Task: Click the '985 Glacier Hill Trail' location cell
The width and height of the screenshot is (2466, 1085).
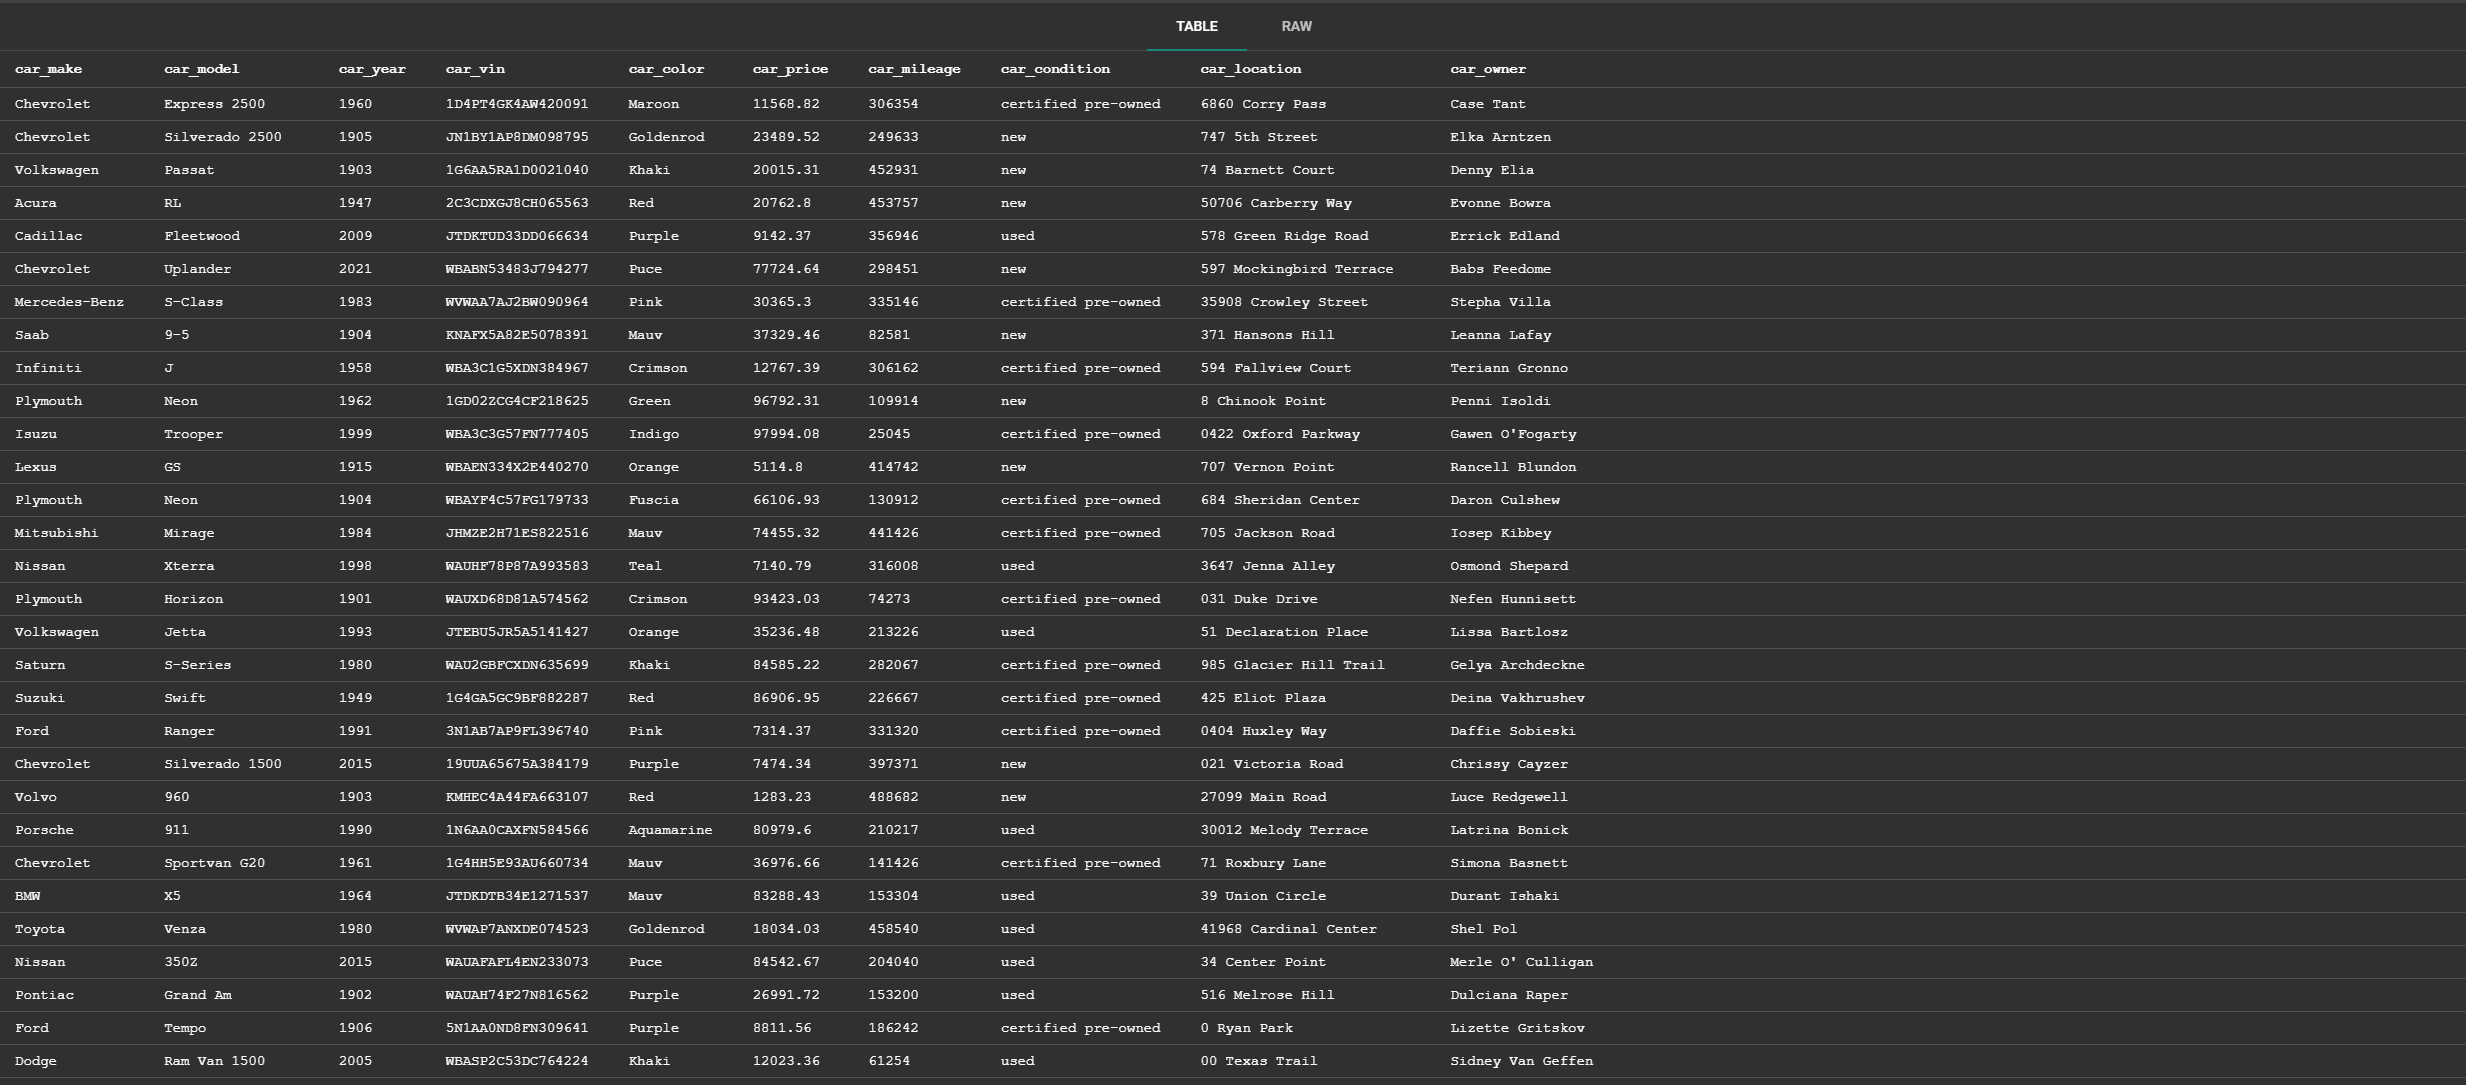Action: tap(1292, 665)
